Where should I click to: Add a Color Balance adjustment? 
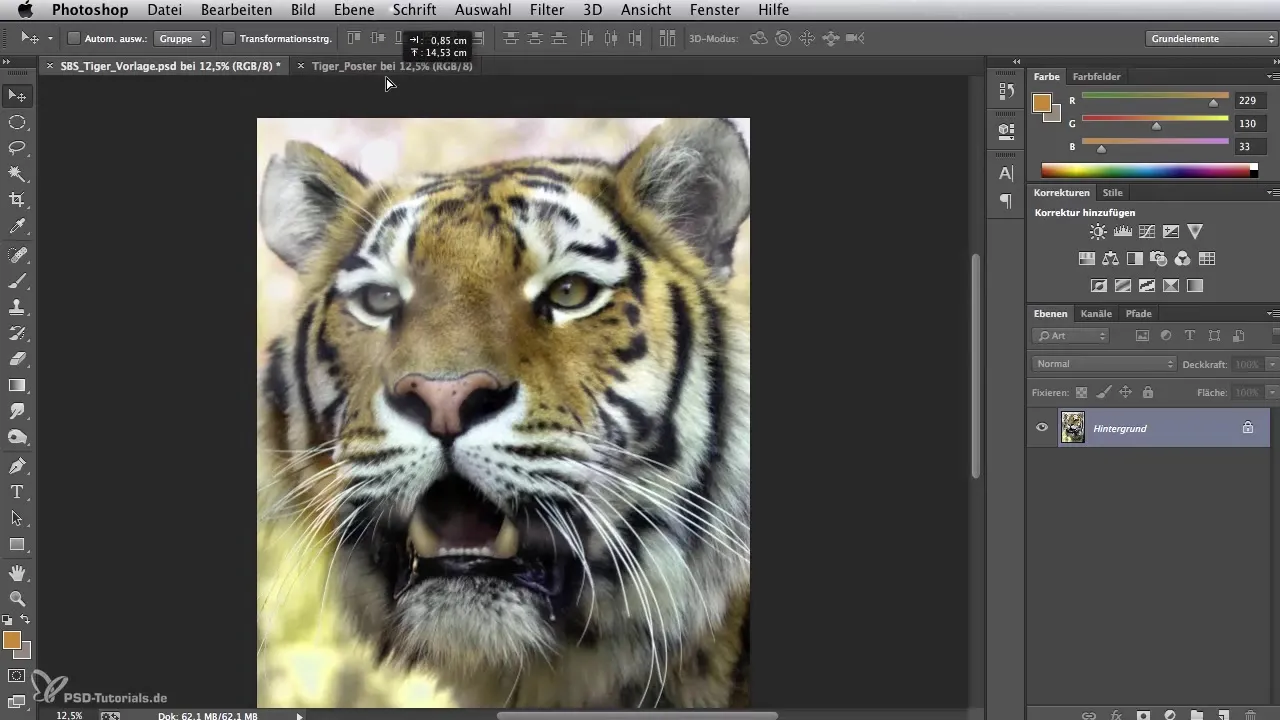pos(1111,258)
